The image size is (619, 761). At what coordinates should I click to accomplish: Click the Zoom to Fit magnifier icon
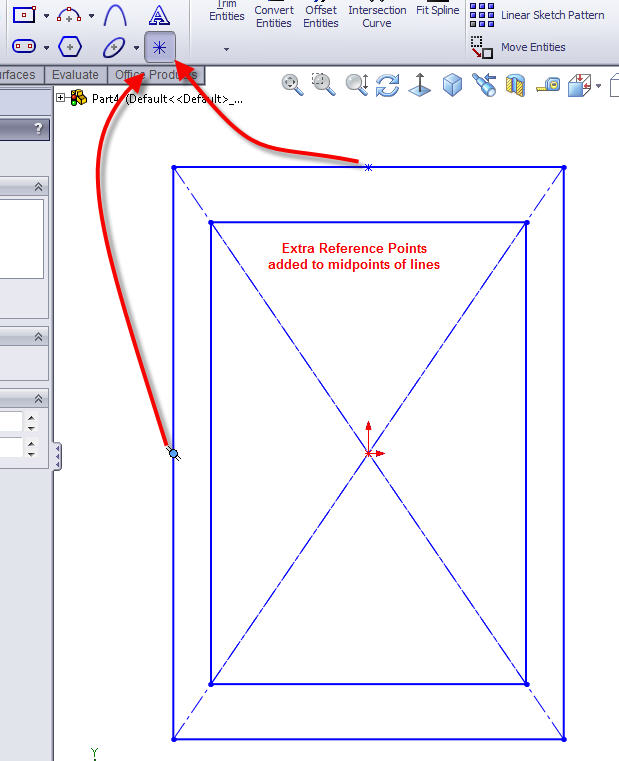point(292,85)
